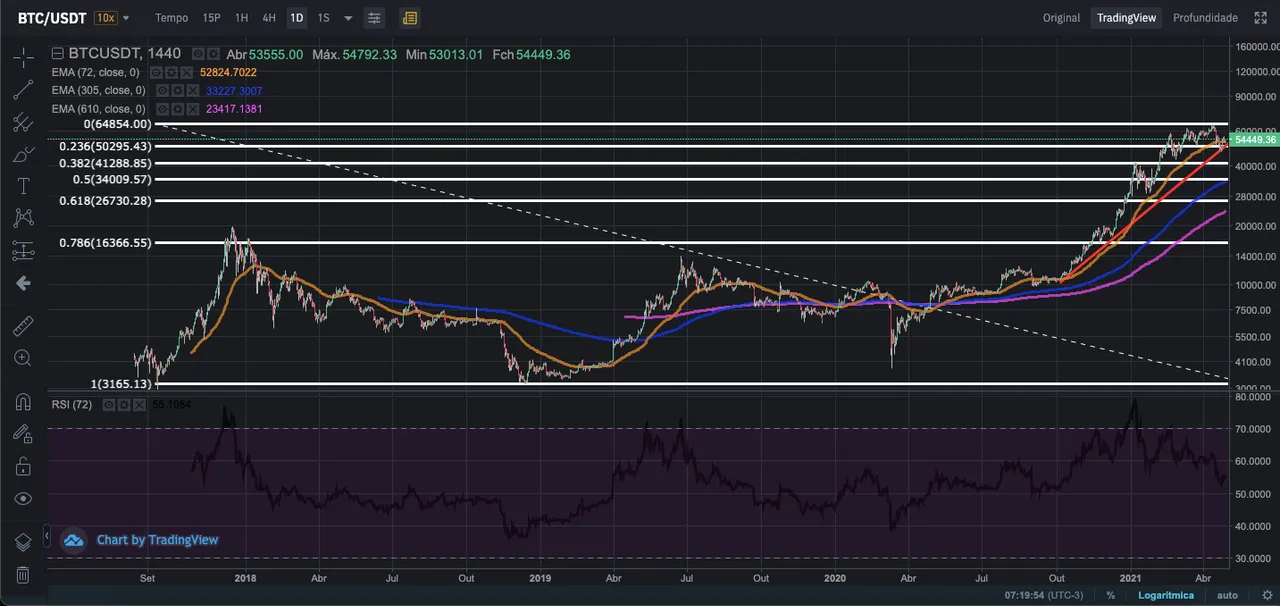Enter fullscreen chart mode
Screen dimensions: 1280x606
1260,18
